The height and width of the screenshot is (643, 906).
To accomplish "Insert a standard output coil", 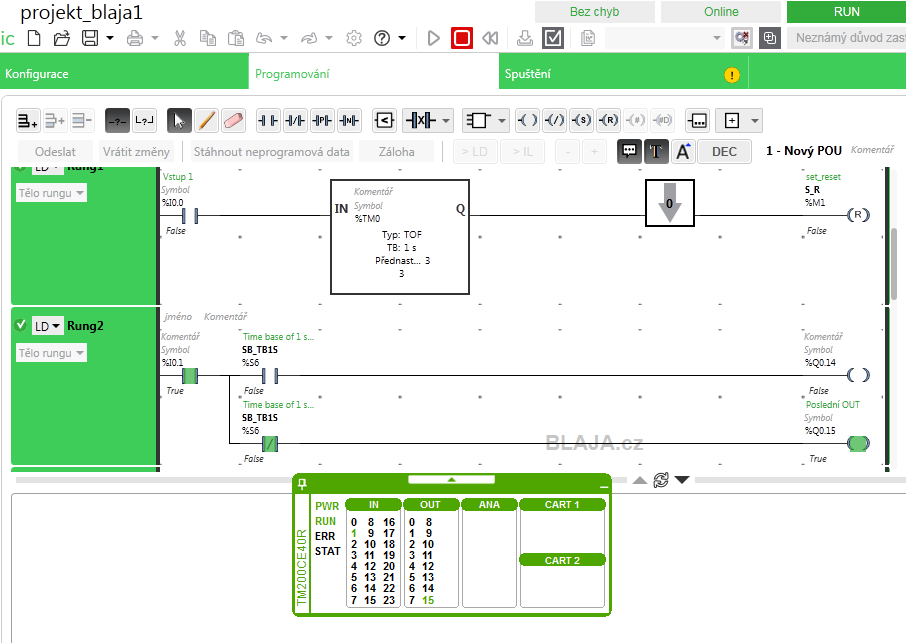I will tap(527, 121).
